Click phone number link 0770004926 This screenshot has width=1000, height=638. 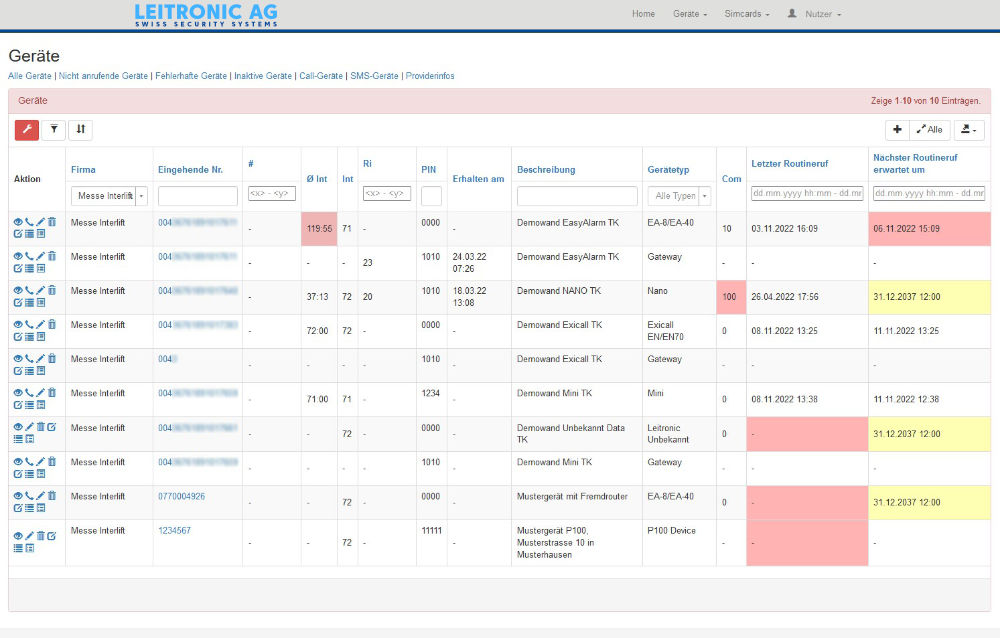[181, 496]
